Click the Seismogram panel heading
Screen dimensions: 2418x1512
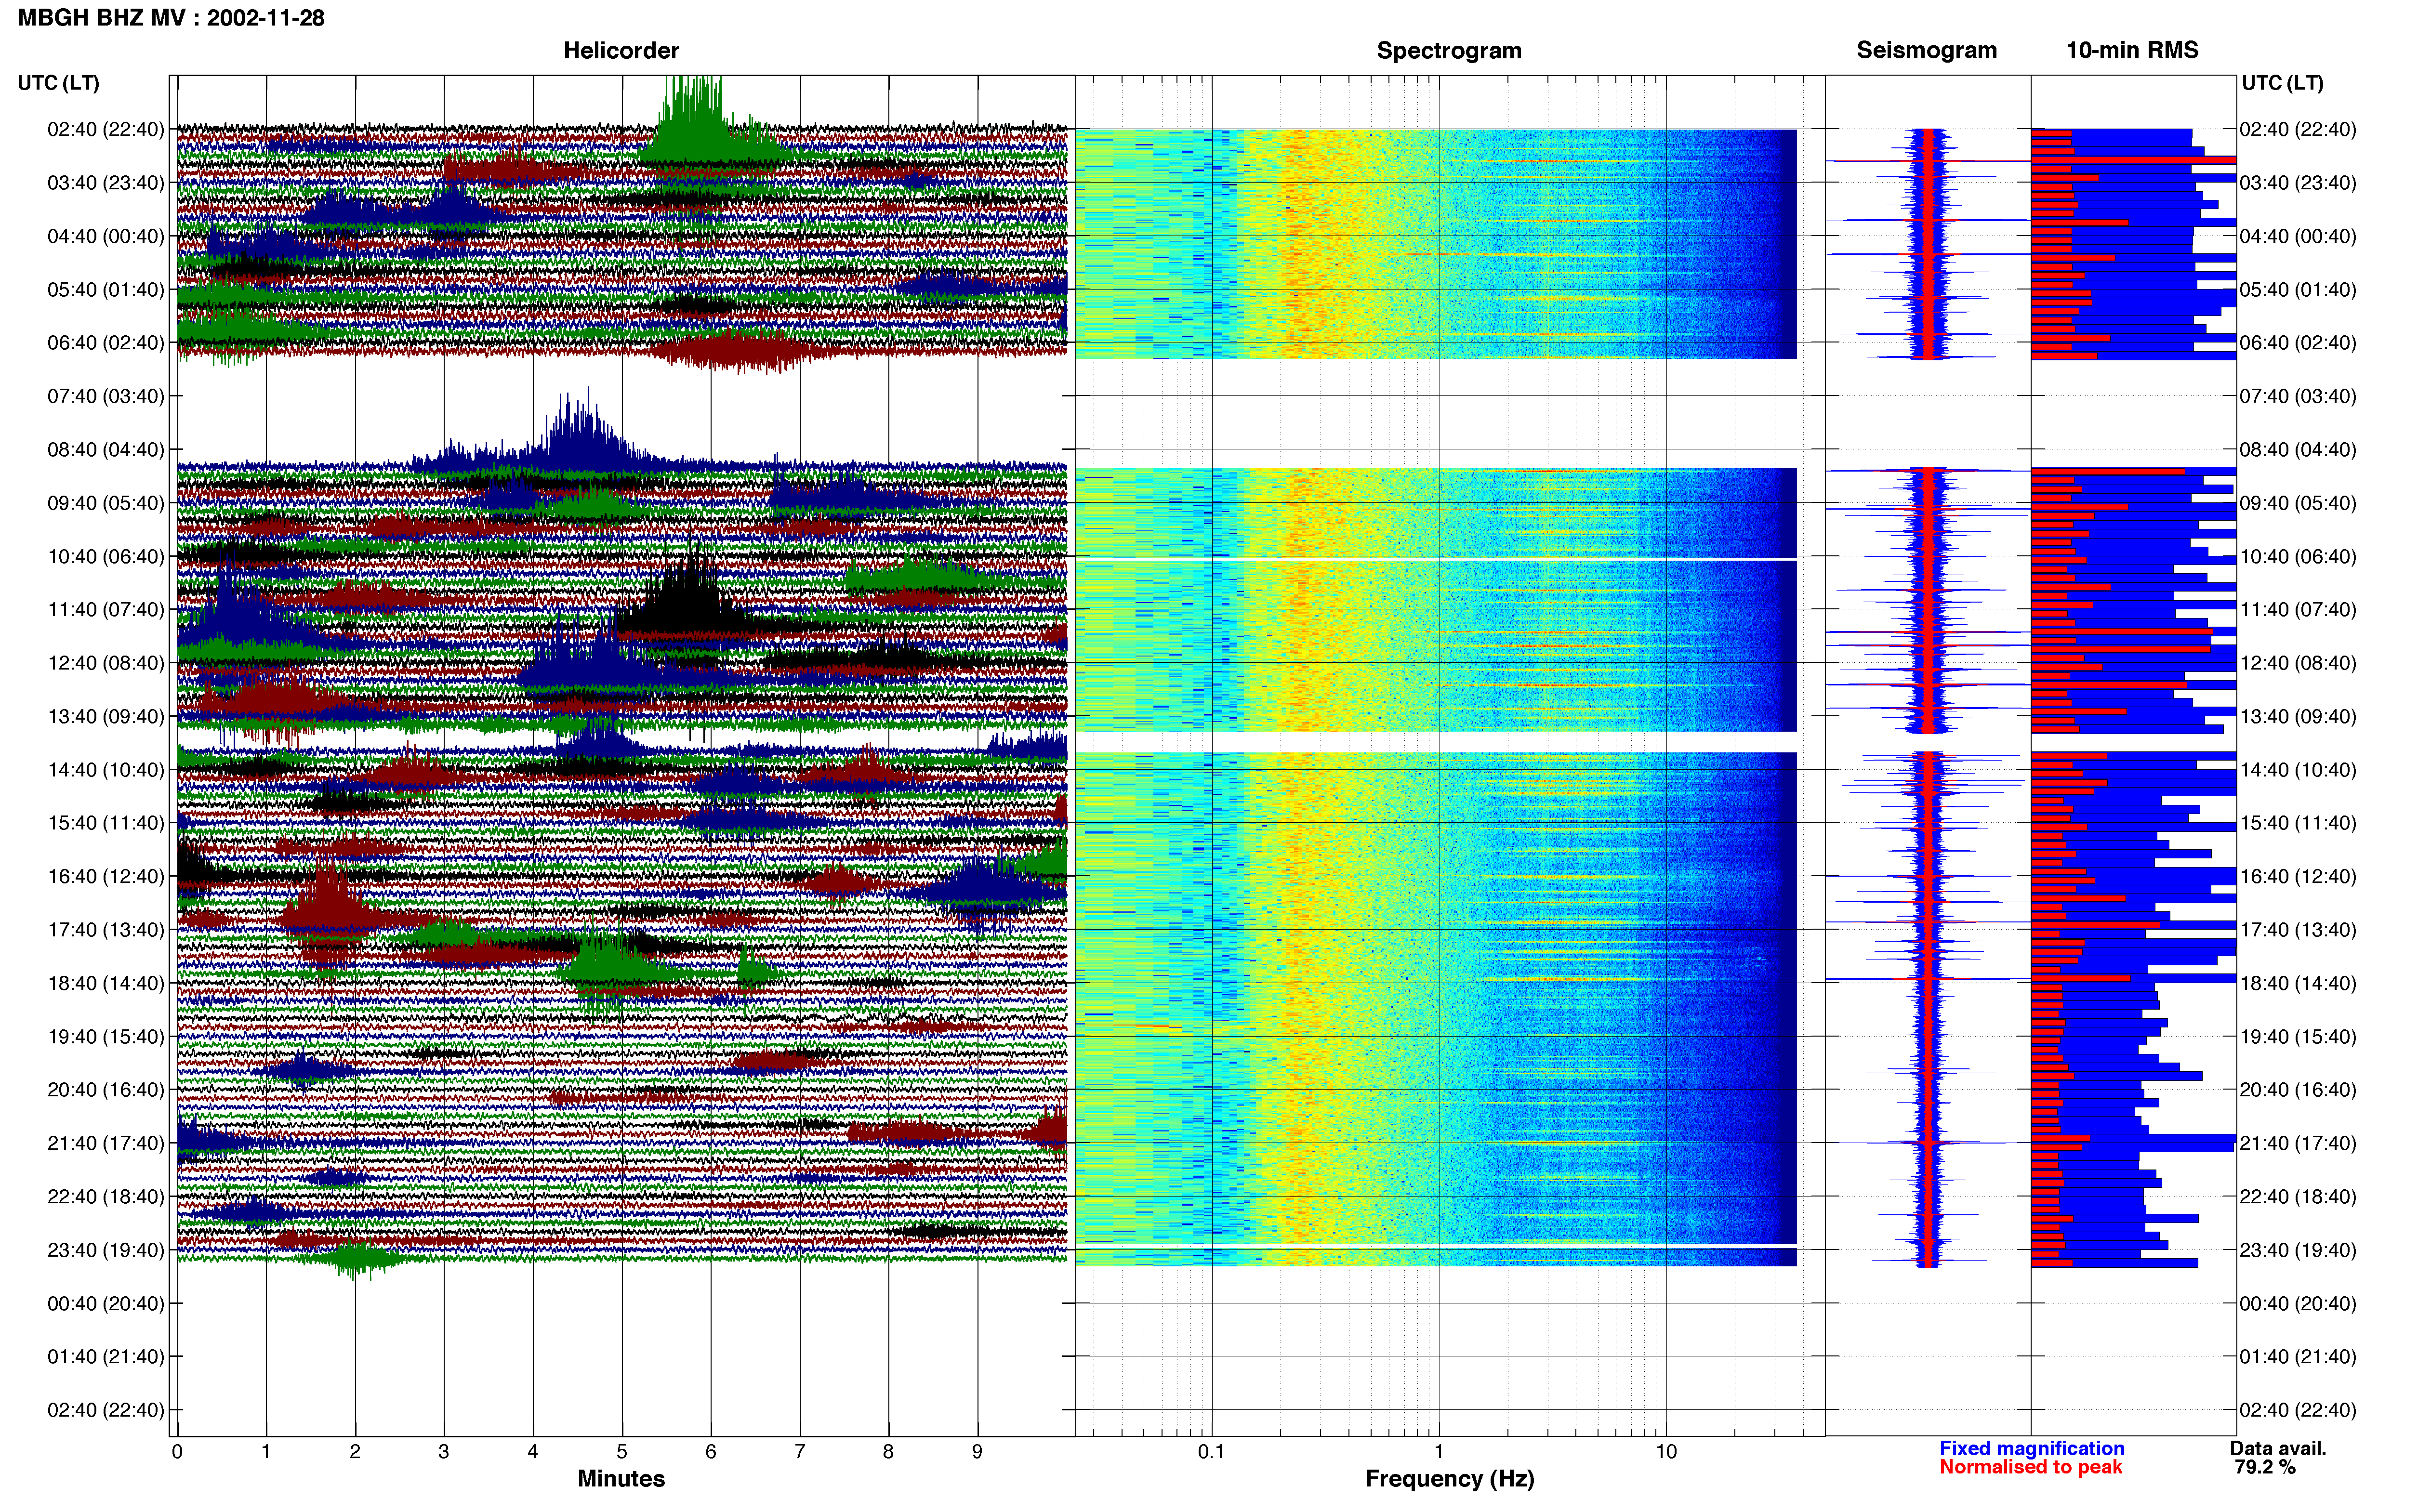[x=1926, y=50]
